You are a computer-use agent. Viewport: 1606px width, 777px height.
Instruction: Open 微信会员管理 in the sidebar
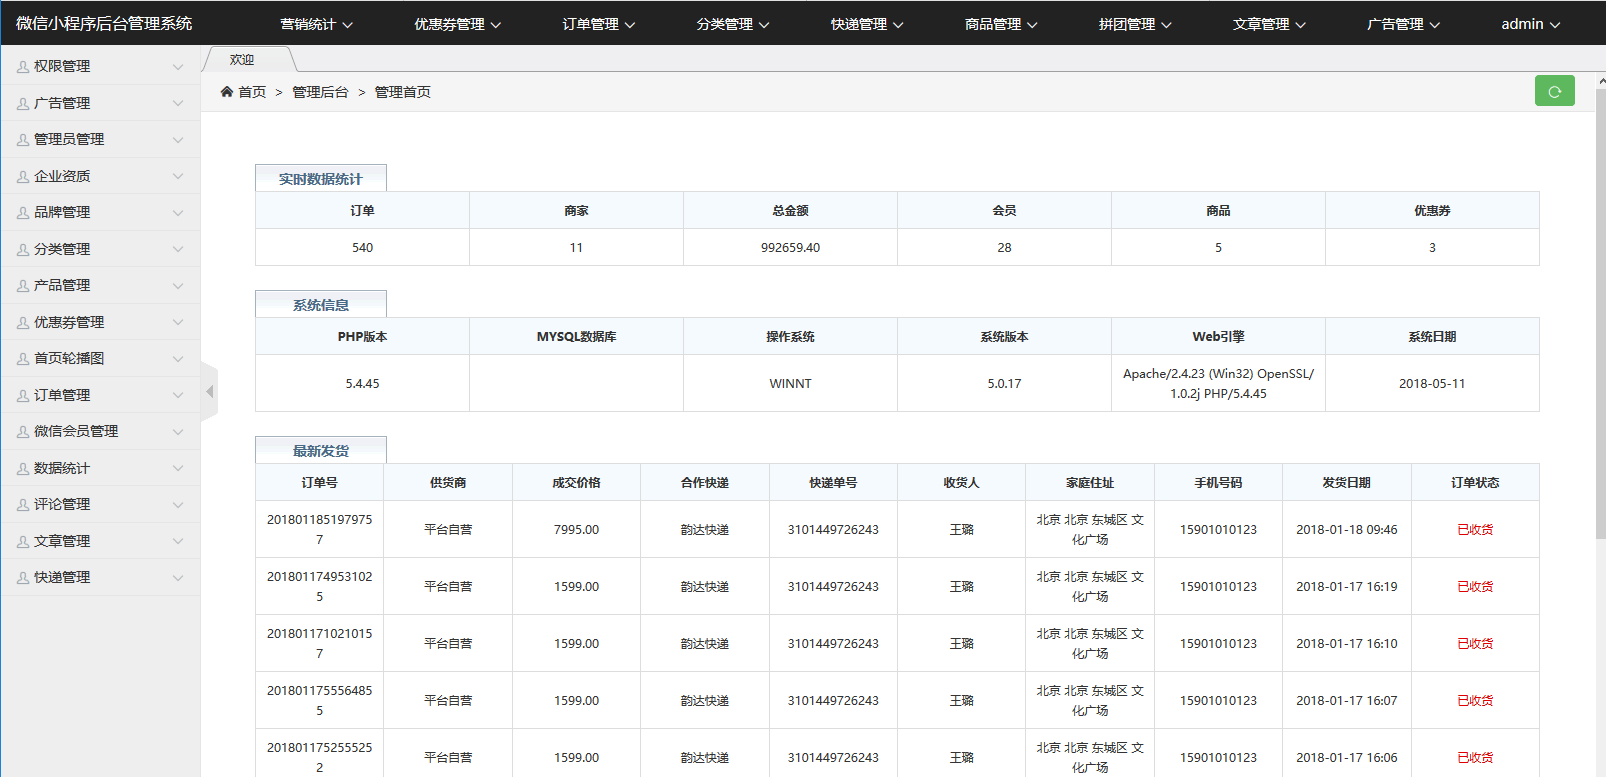76,432
